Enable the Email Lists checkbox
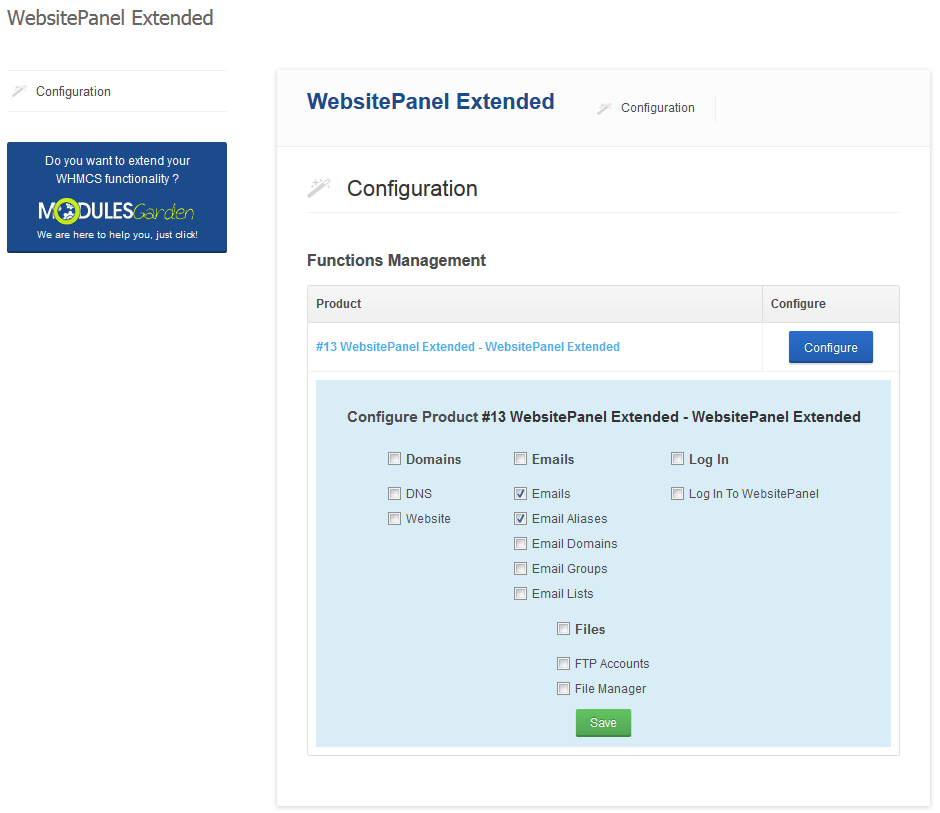940x813 pixels. [520, 594]
